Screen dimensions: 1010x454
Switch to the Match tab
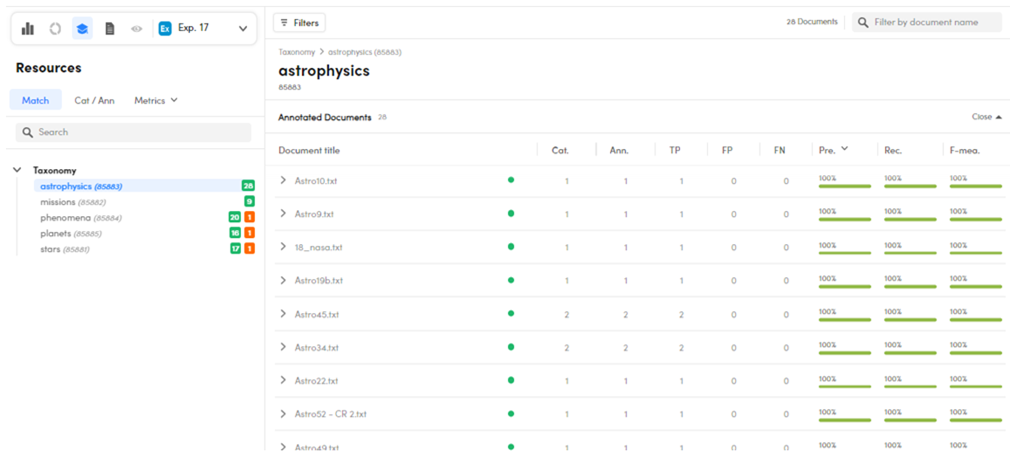coord(35,101)
